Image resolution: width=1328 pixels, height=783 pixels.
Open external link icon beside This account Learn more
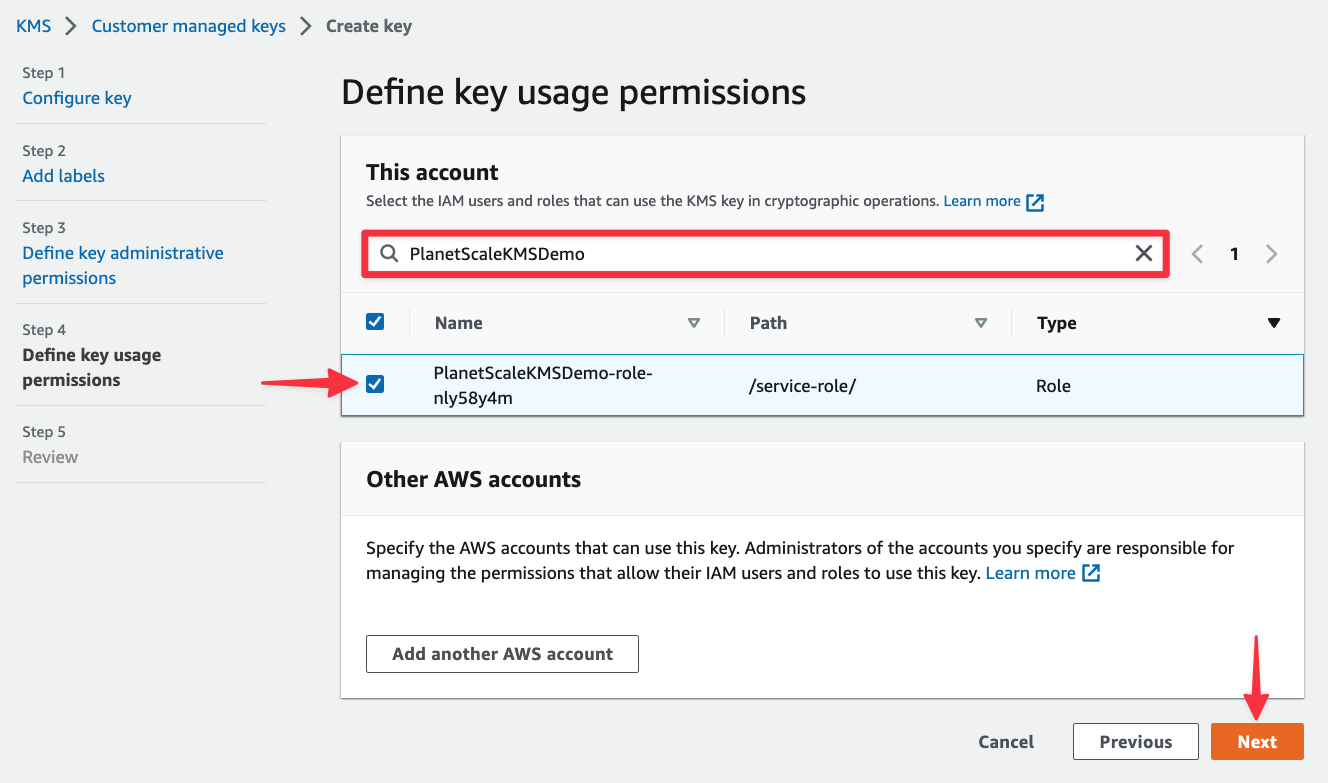[1036, 202]
